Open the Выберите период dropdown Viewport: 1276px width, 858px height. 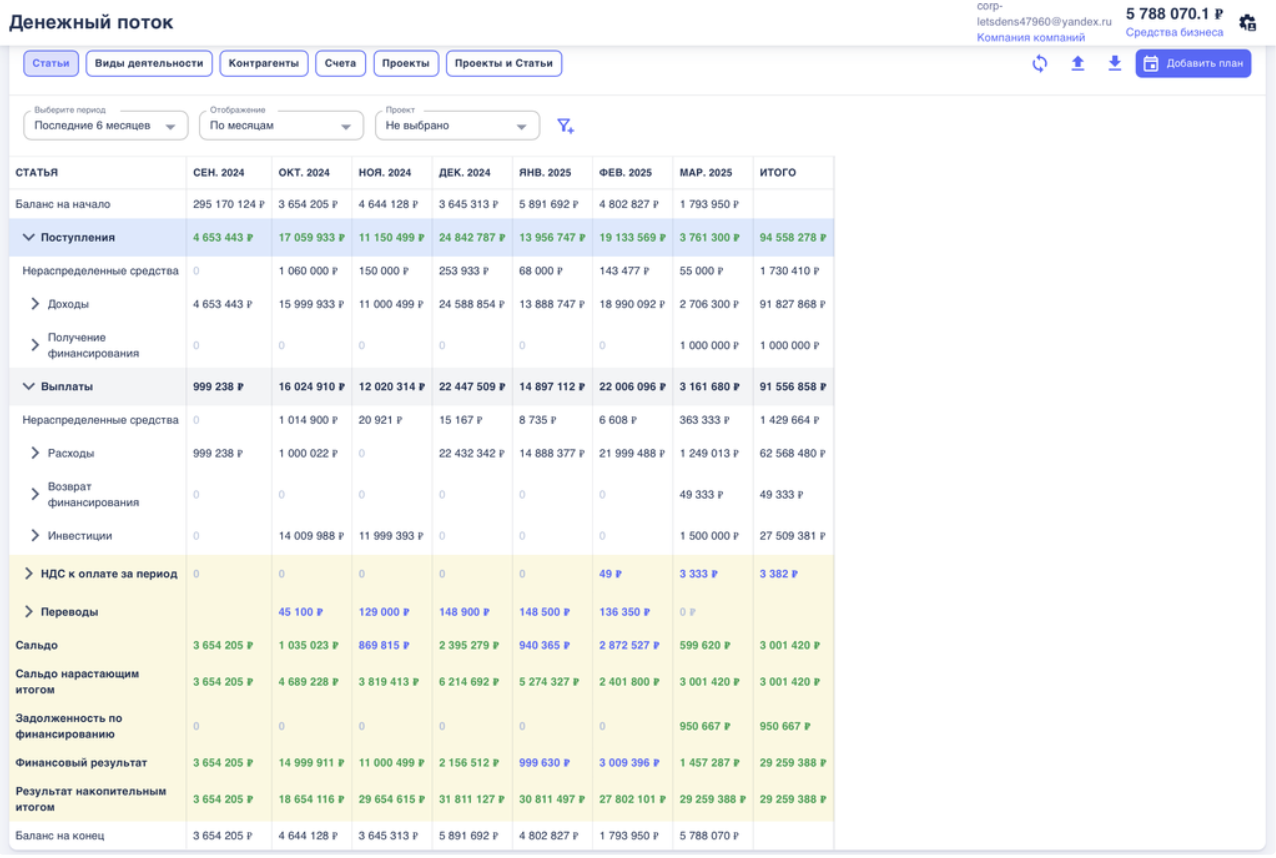coord(105,126)
